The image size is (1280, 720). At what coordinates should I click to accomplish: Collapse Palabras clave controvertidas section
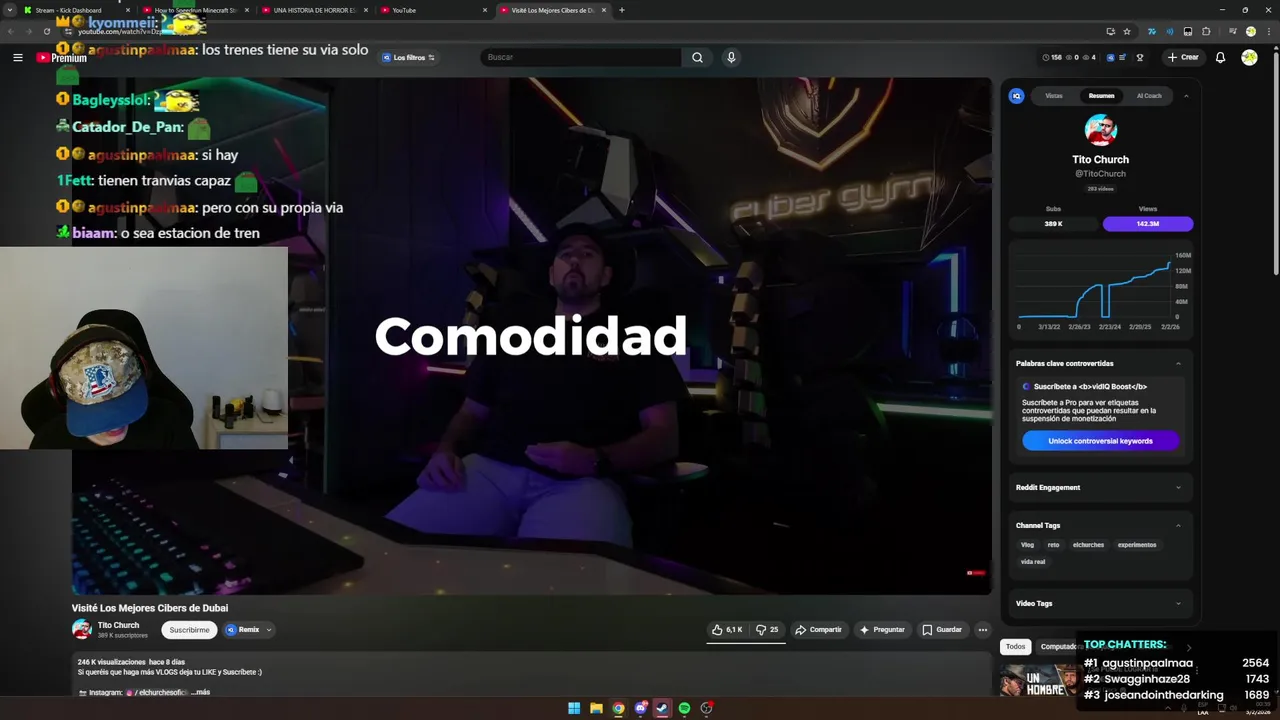pos(1178,363)
